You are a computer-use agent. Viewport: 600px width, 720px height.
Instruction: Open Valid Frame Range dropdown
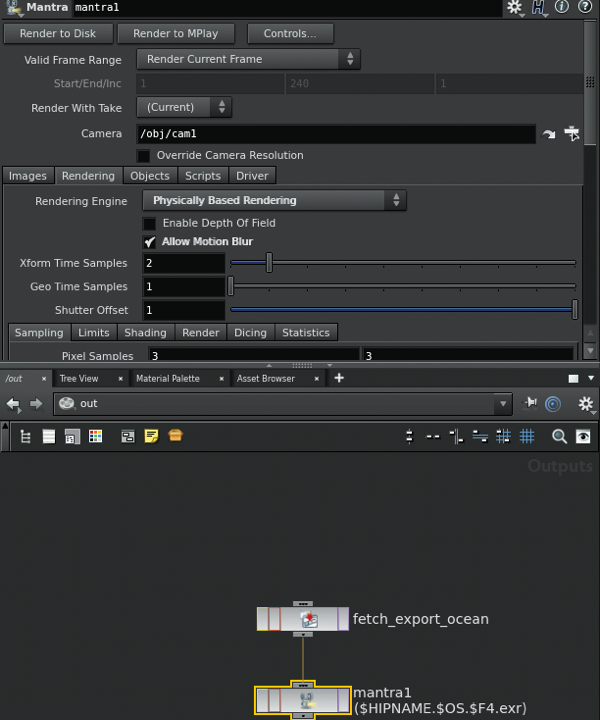[x=248, y=59]
